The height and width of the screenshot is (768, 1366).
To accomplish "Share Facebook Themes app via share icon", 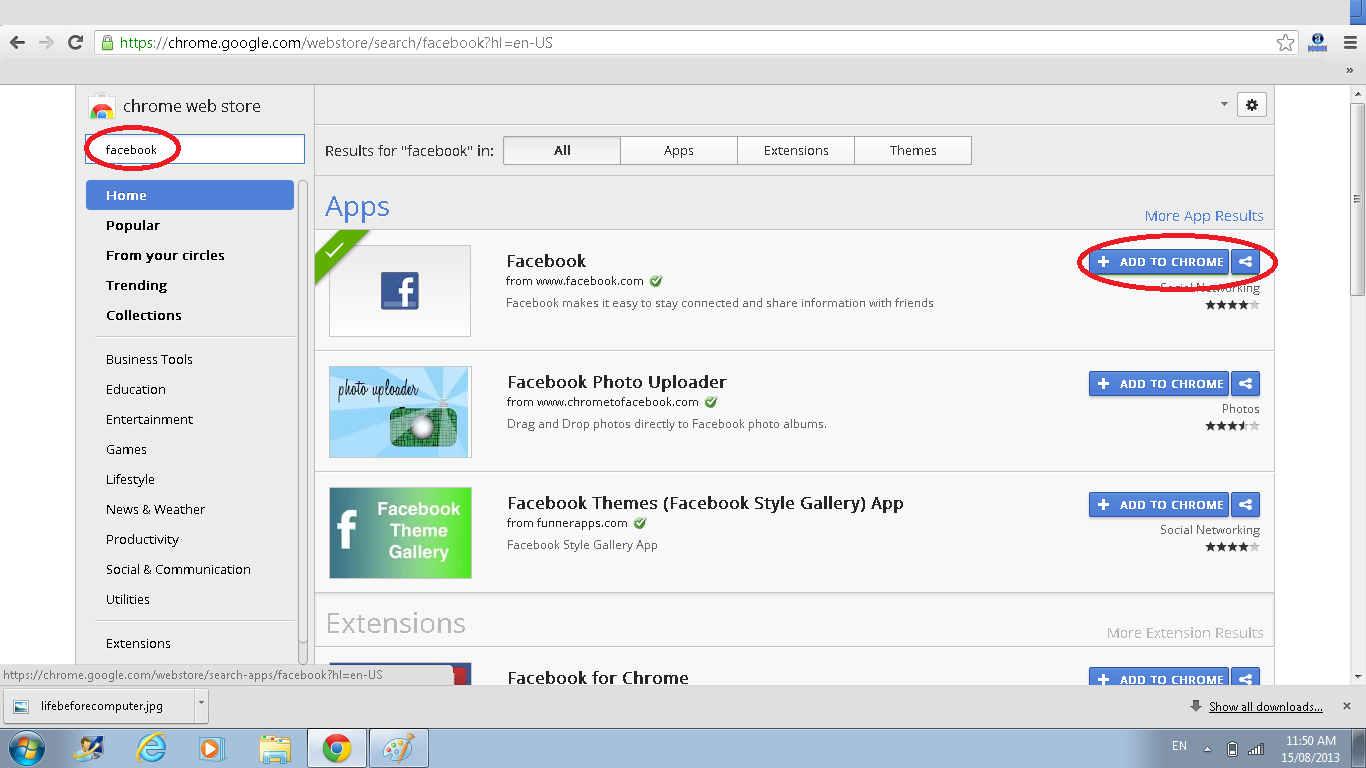I will tap(1245, 505).
